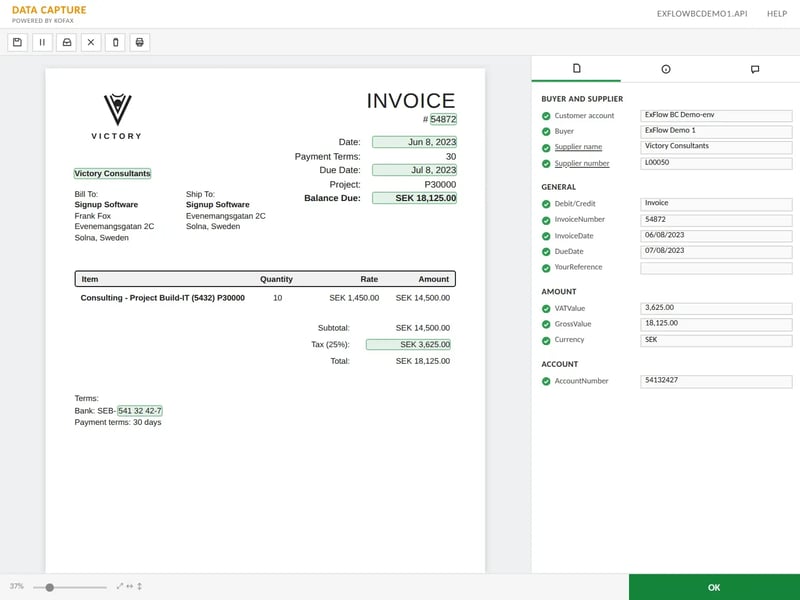Click the save document toolbar icon
This screenshot has height=600, width=800.
(17, 42)
